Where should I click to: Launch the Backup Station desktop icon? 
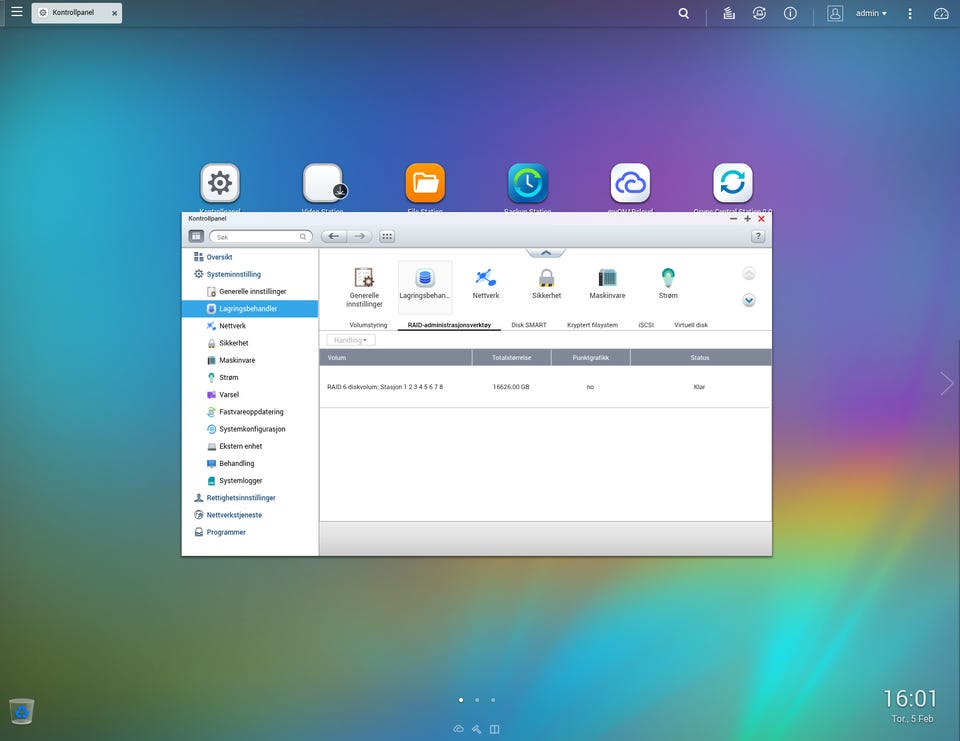coord(527,184)
